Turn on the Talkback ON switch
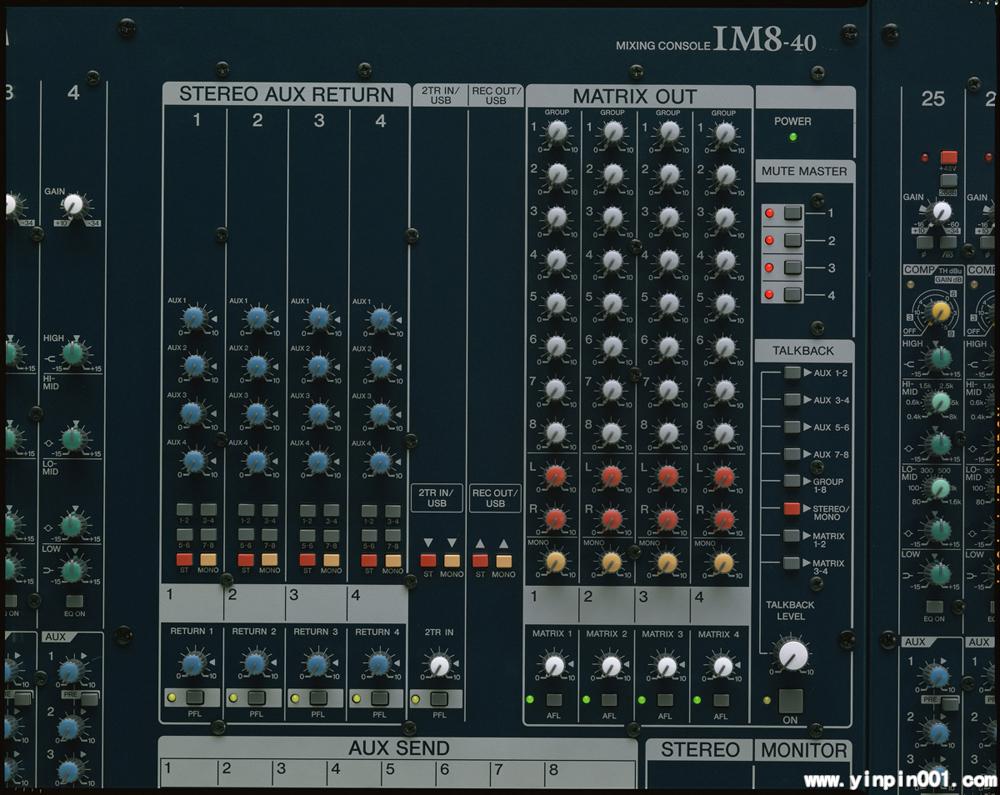The width and height of the screenshot is (1000, 795). point(791,700)
